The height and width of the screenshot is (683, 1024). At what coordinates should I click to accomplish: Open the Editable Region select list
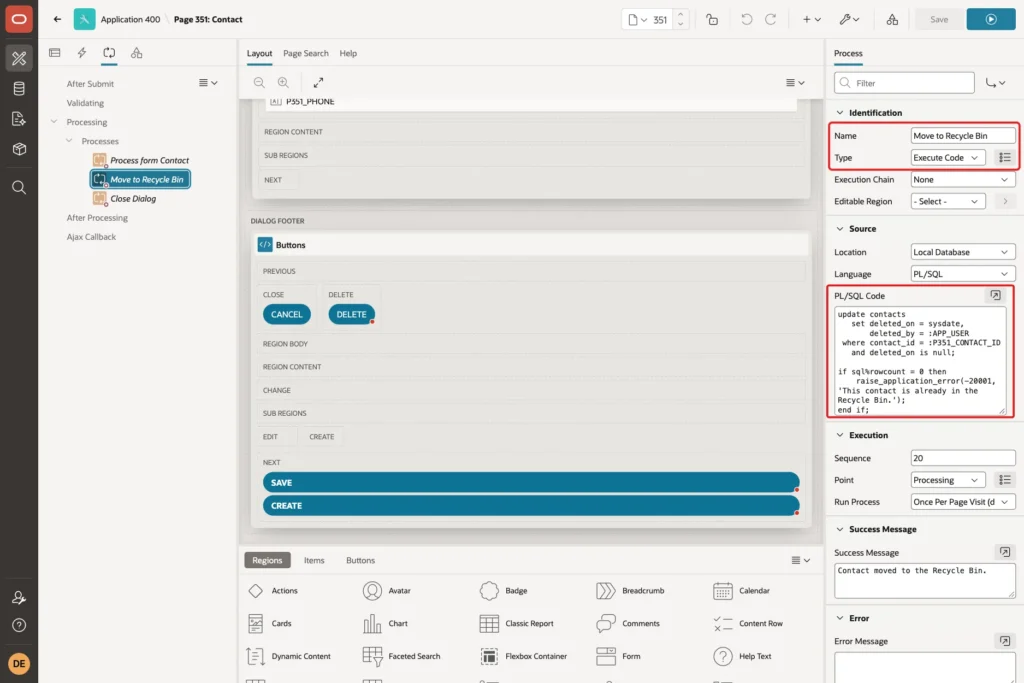click(948, 201)
